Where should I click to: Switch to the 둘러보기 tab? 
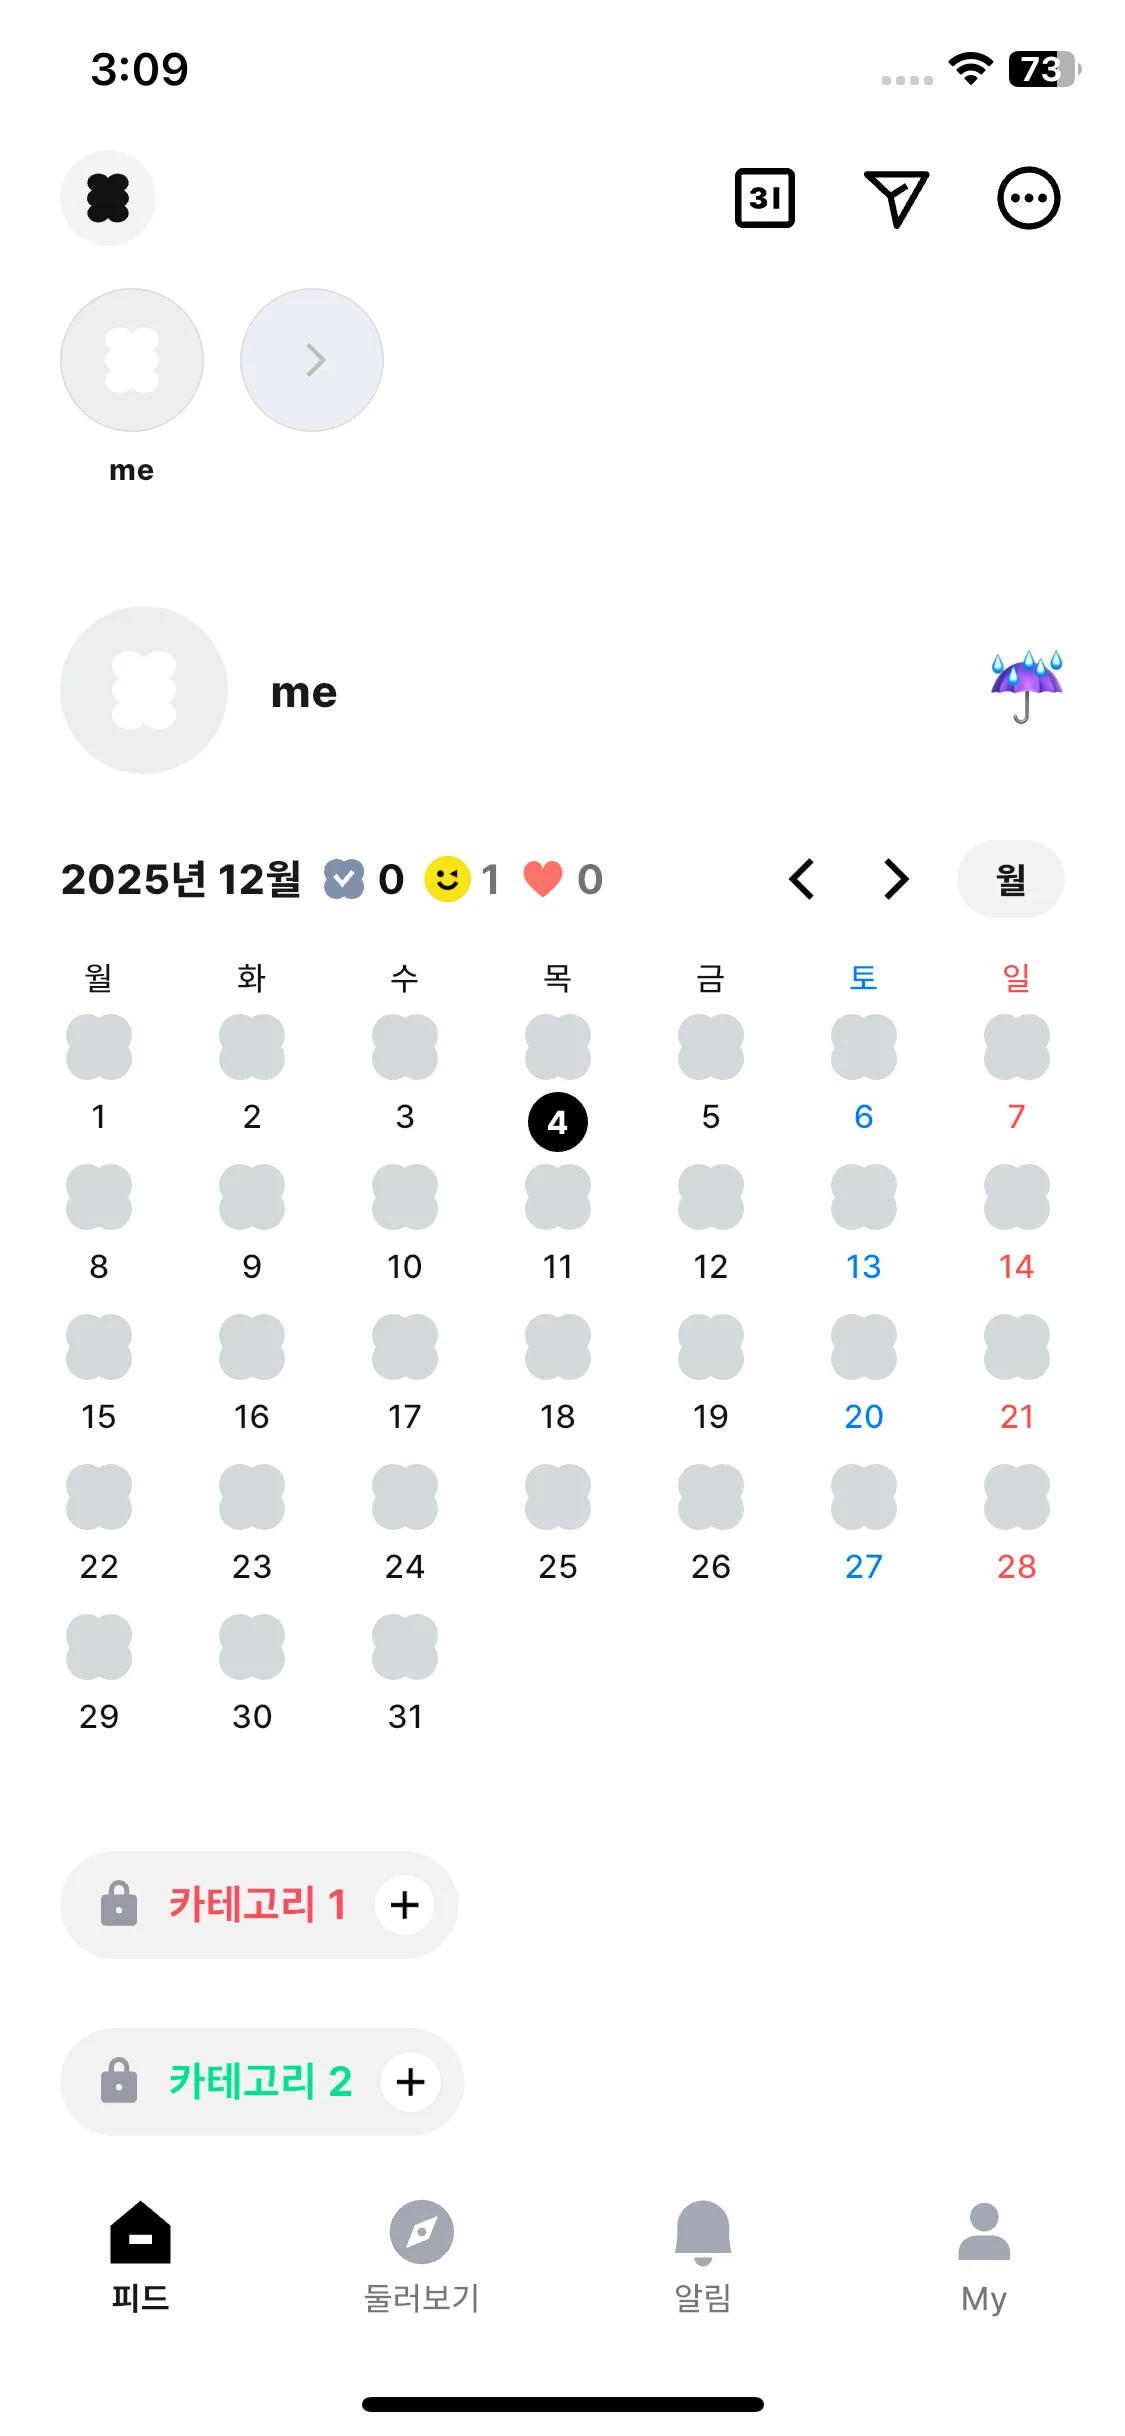421,2256
